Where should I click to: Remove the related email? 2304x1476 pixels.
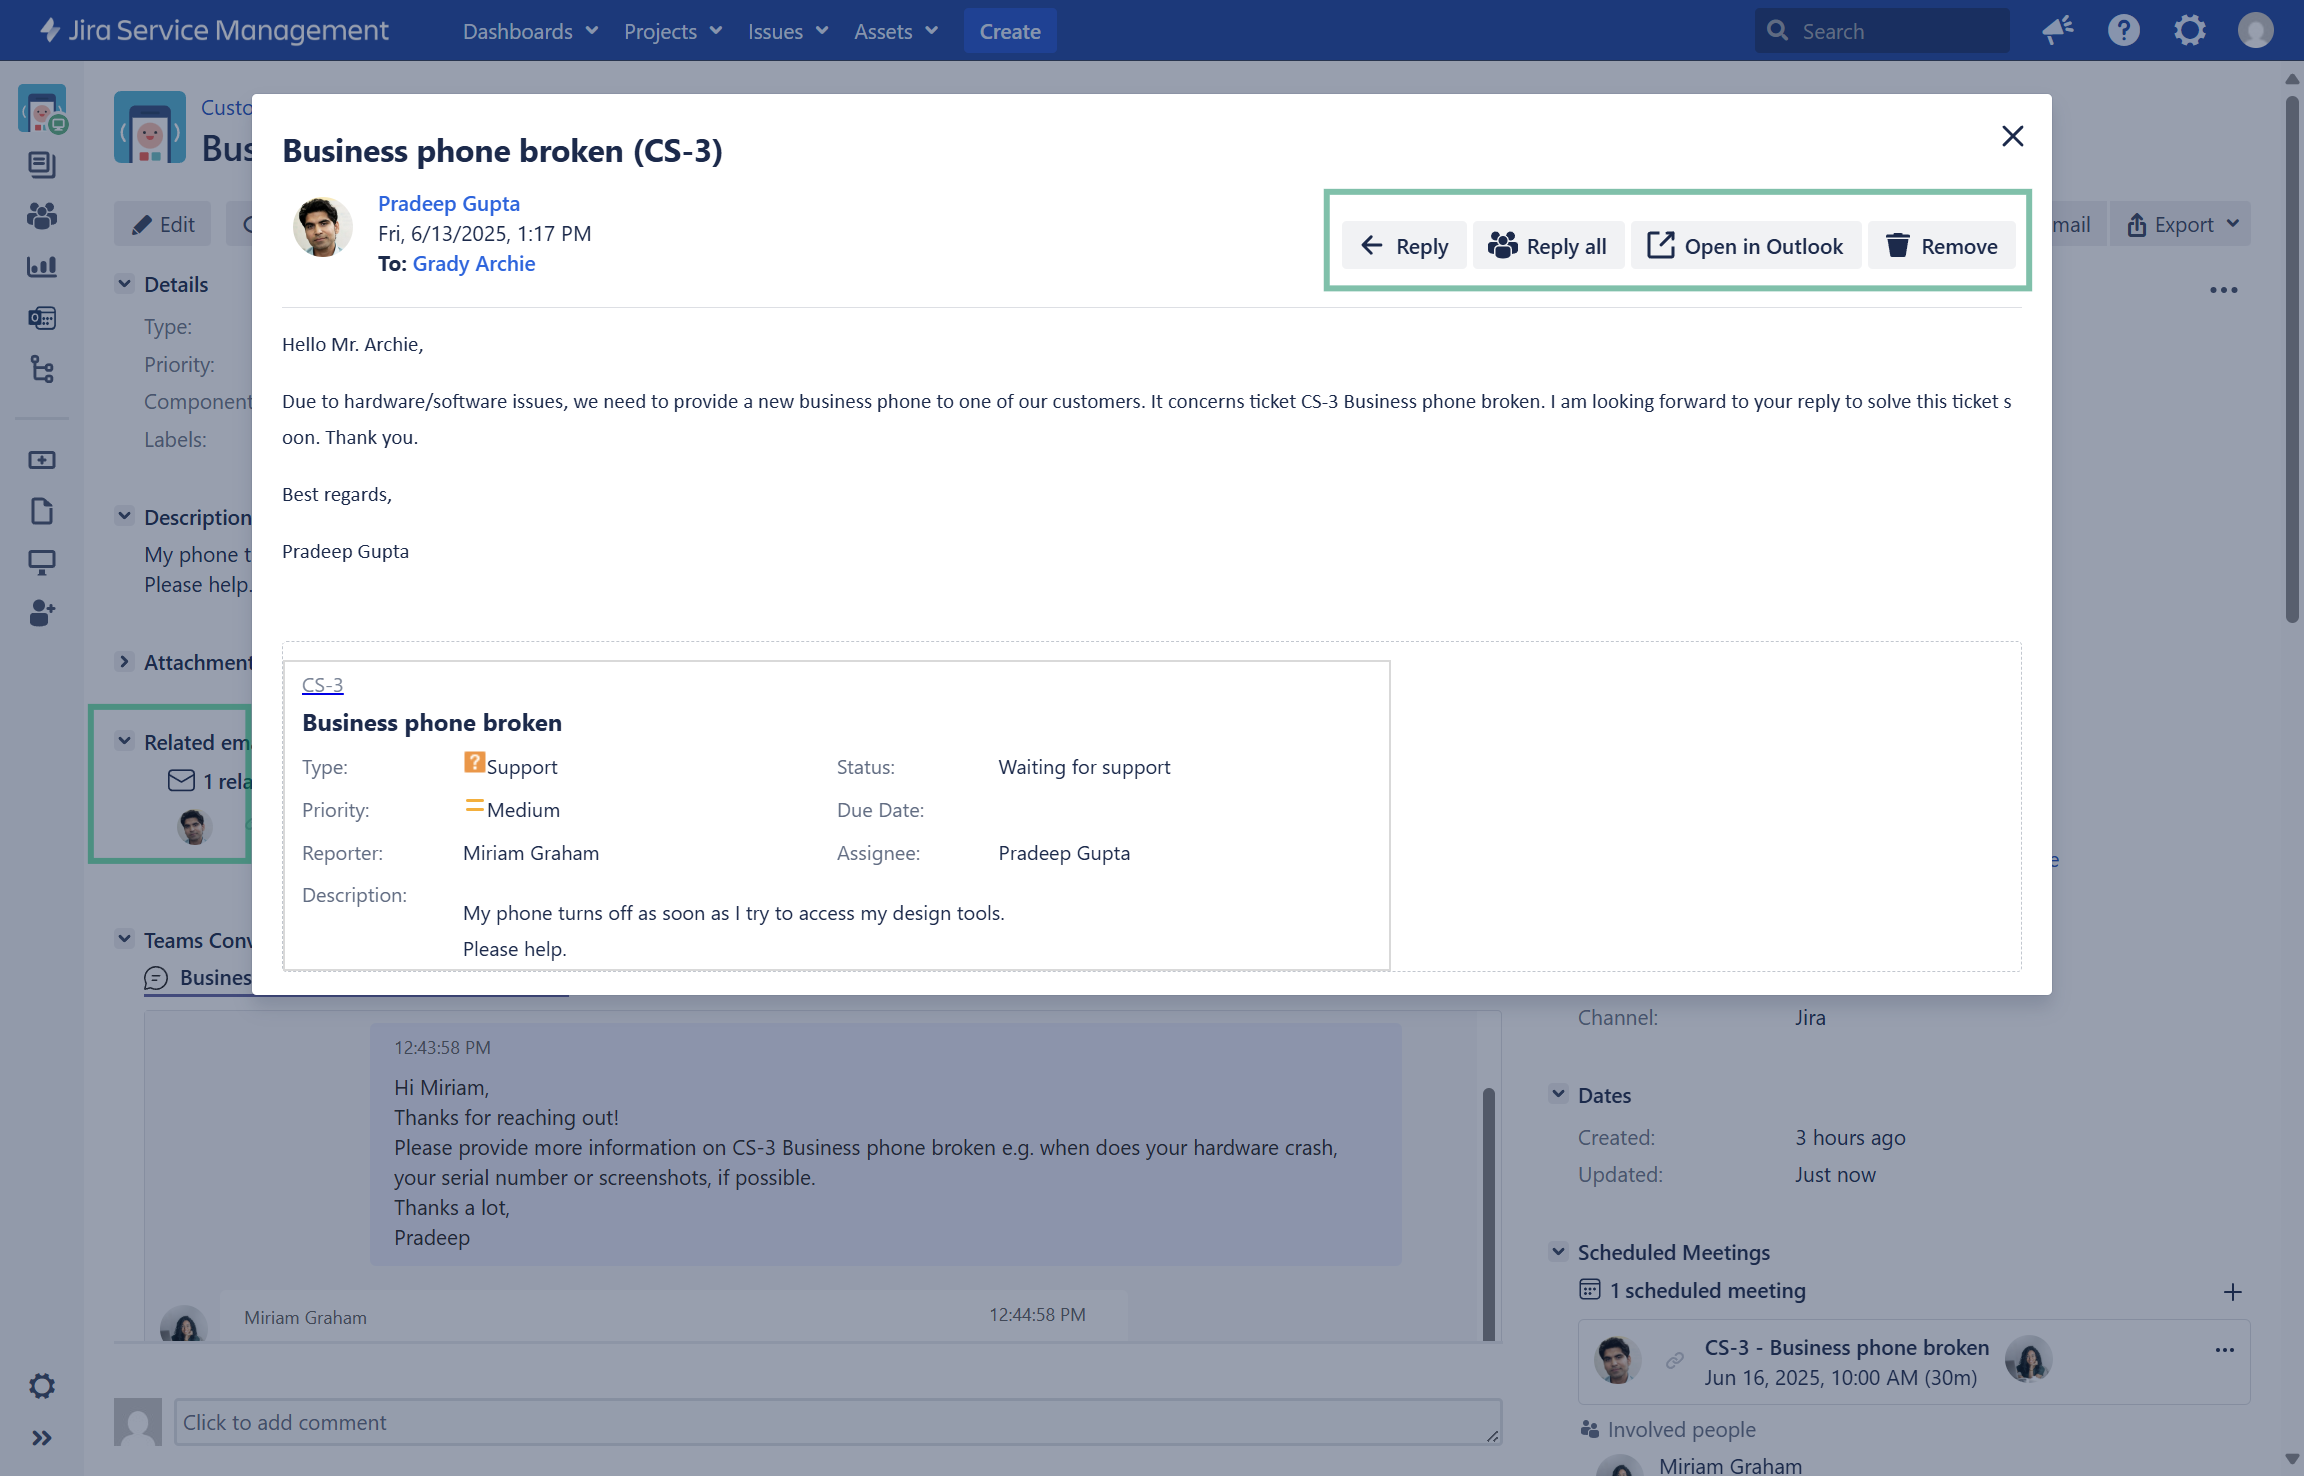click(x=1941, y=246)
